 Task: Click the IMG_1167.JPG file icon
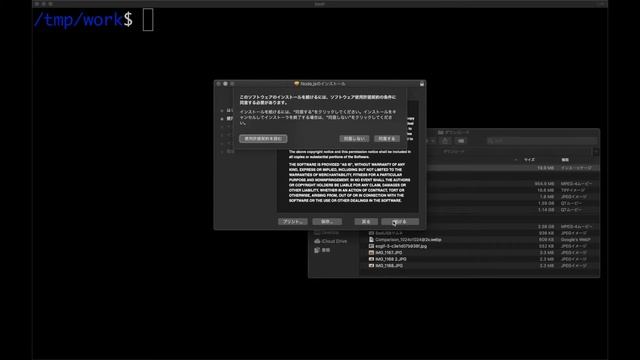pos(371,253)
